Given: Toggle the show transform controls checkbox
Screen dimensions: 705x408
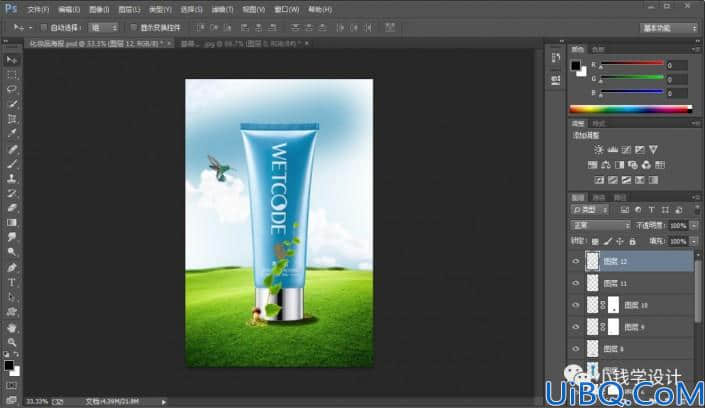Looking at the screenshot, I should (133, 27).
